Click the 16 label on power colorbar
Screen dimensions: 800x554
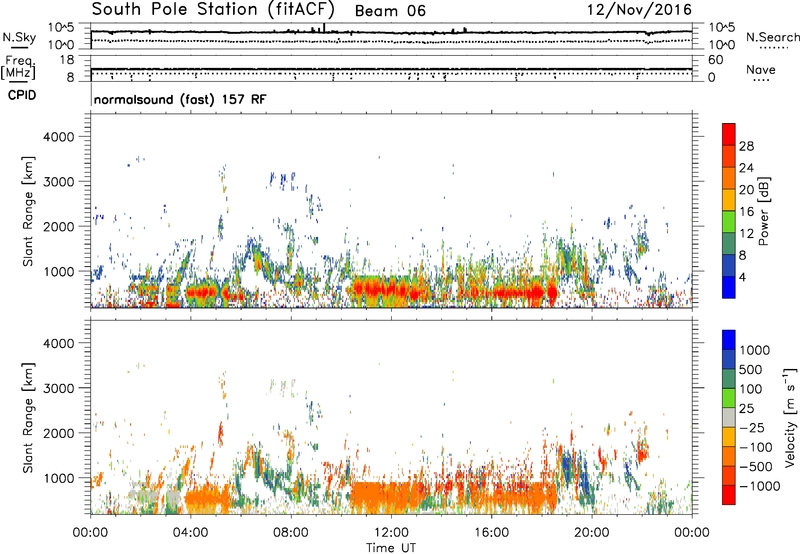746,212
